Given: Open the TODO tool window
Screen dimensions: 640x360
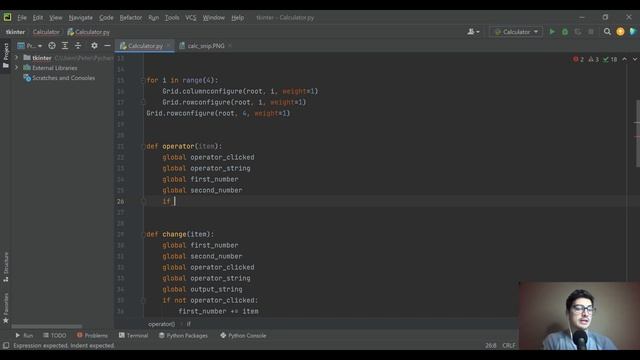Looking at the screenshot, I should click(x=55, y=336).
